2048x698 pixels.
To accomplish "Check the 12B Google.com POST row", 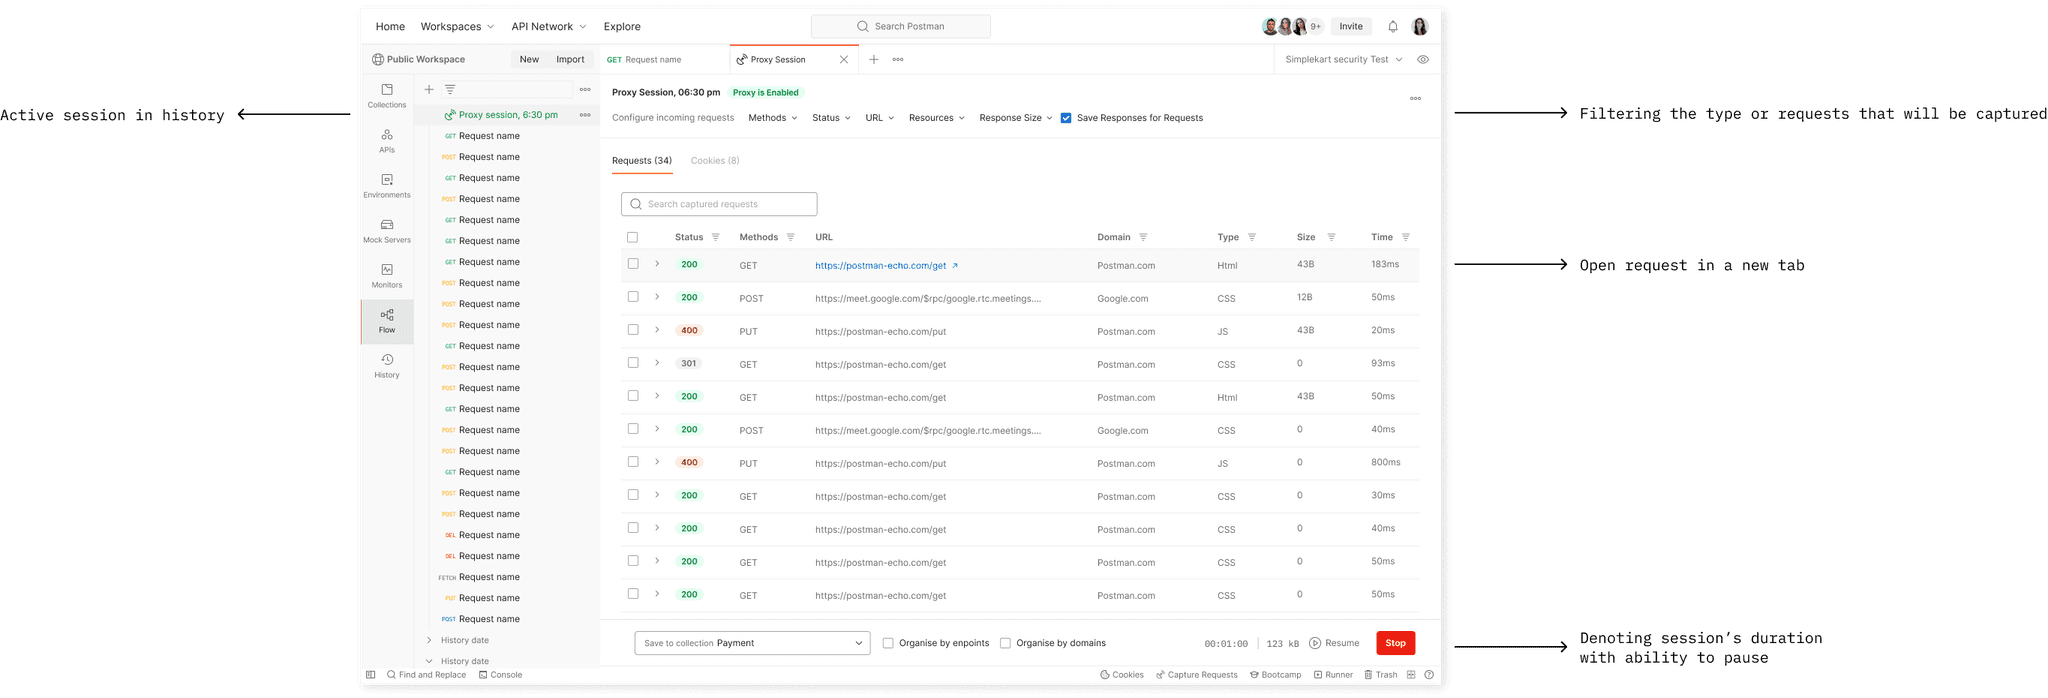I will 633,297.
